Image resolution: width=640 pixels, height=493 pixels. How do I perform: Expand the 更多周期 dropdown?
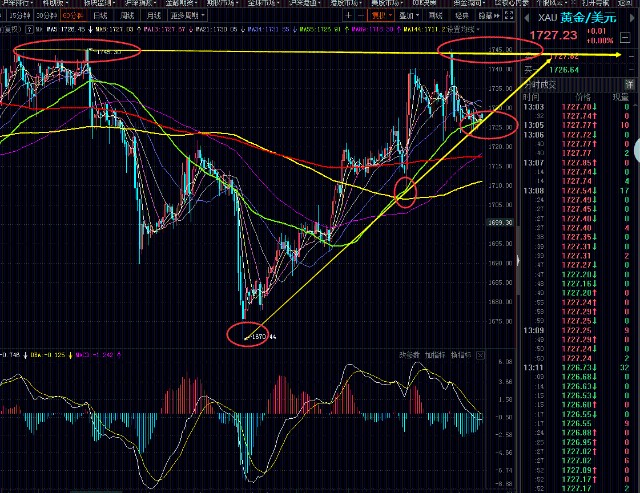188,16
